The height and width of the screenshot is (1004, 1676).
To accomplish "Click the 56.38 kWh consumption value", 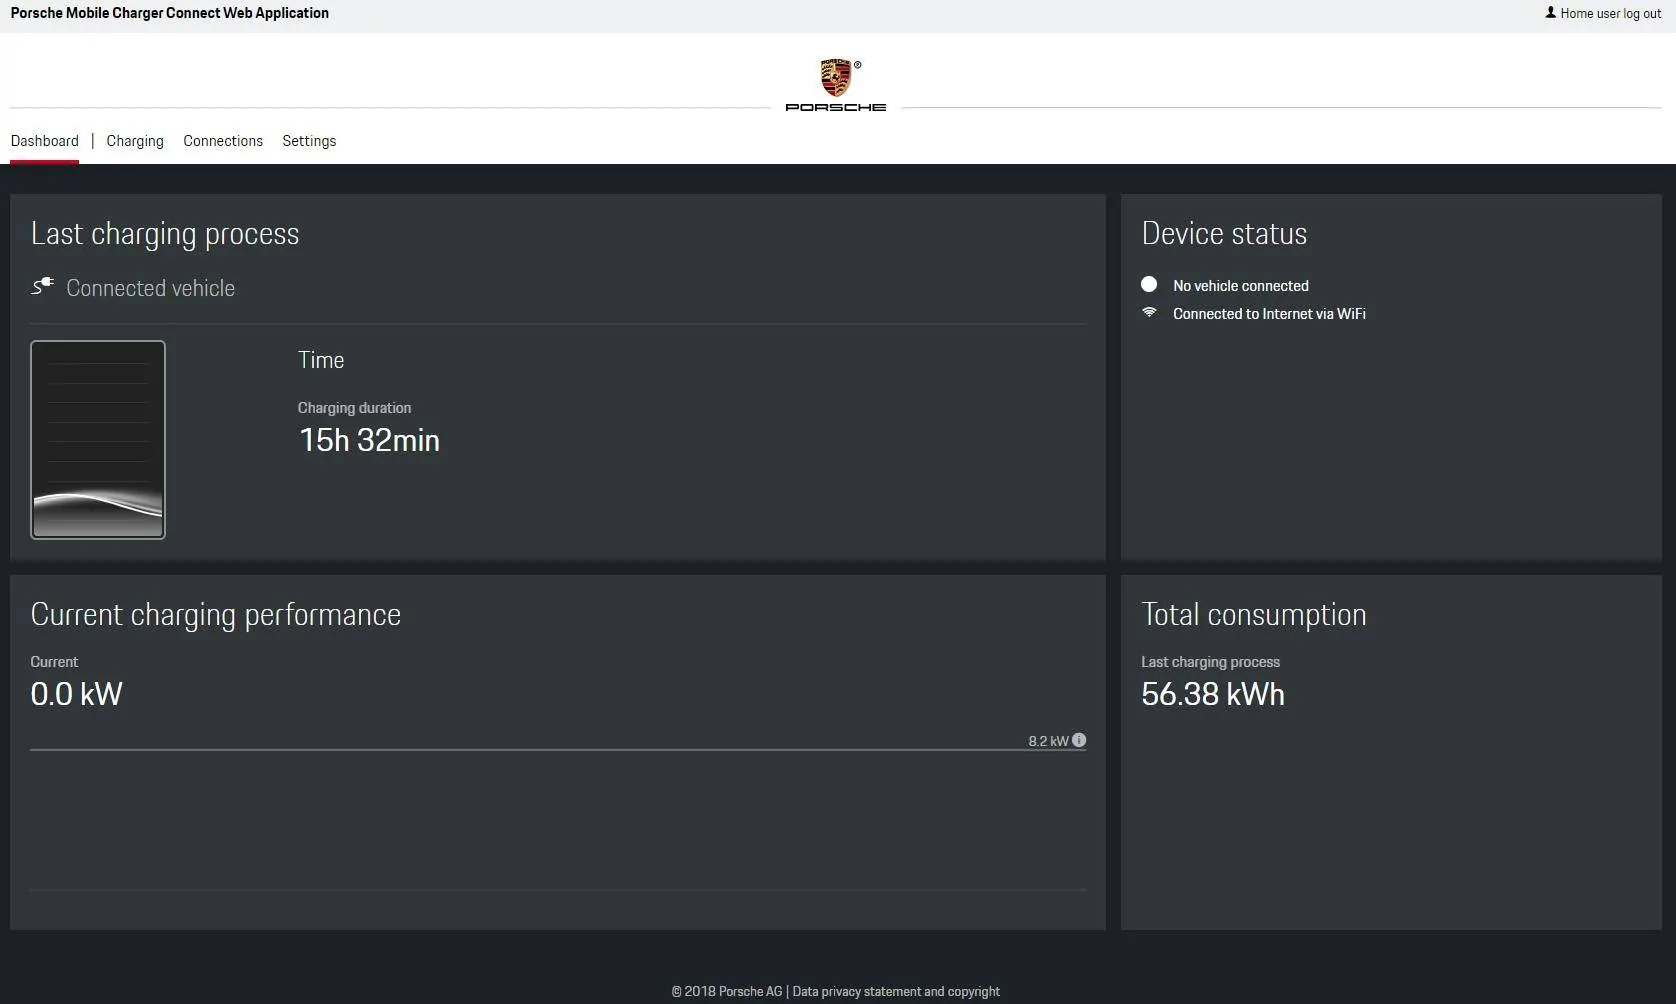I will point(1213,694).
